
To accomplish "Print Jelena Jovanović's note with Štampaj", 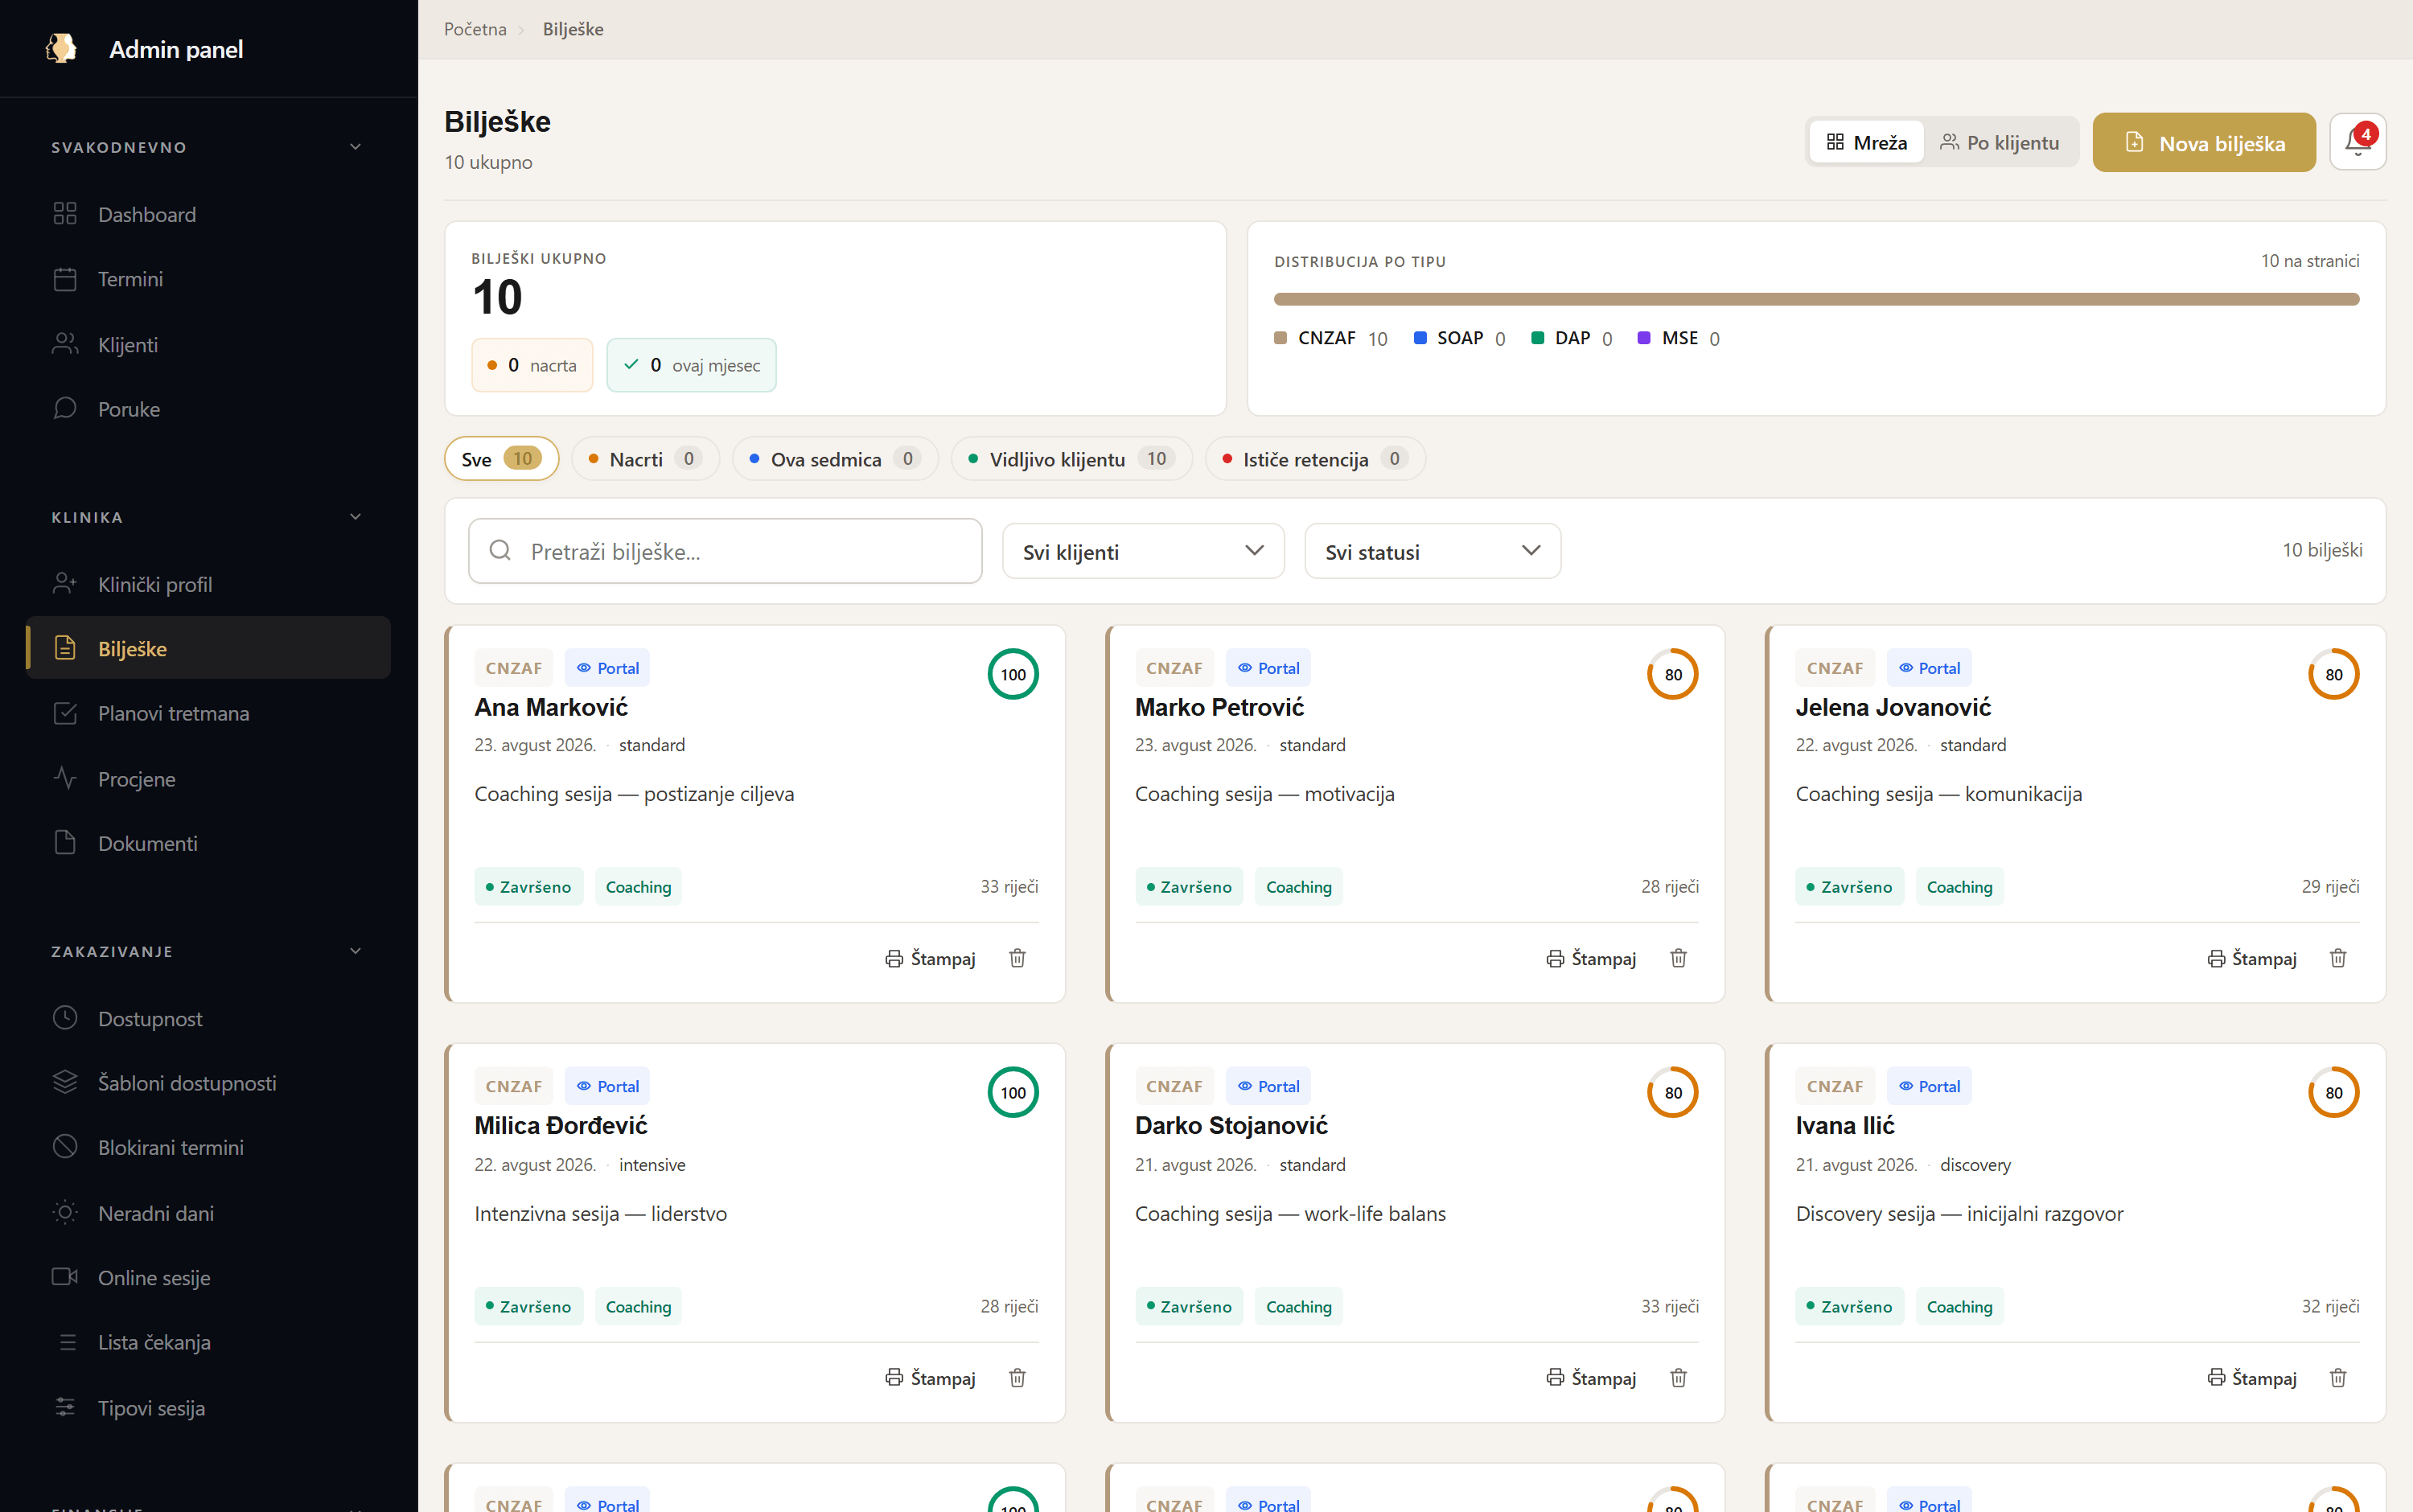I will tap(2252, 958).
